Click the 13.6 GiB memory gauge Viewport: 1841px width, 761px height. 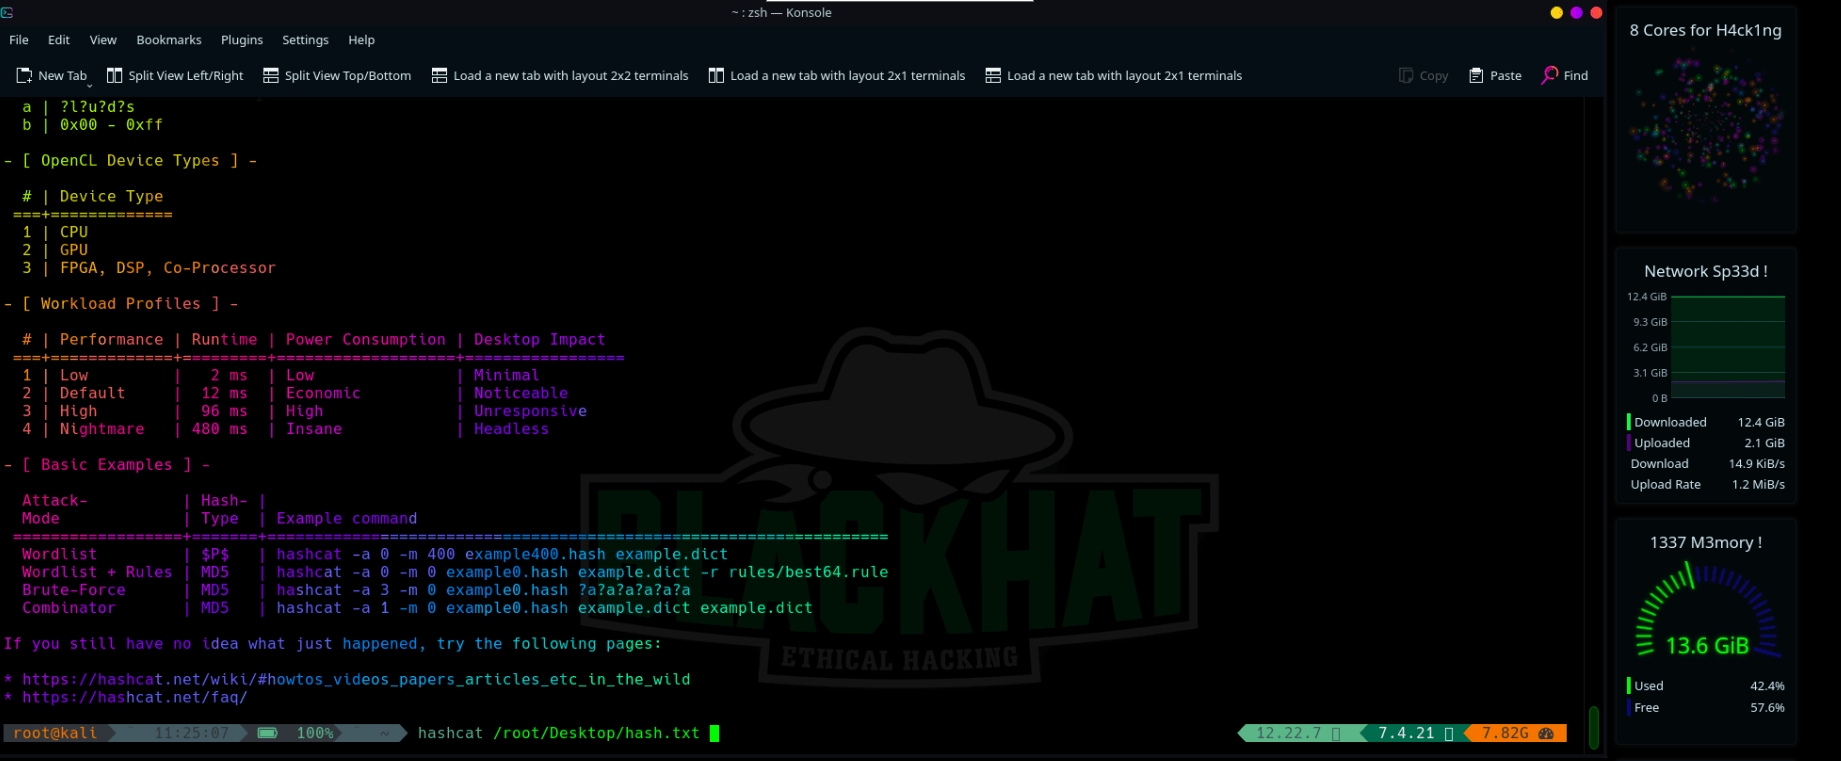click(1707, 610)
